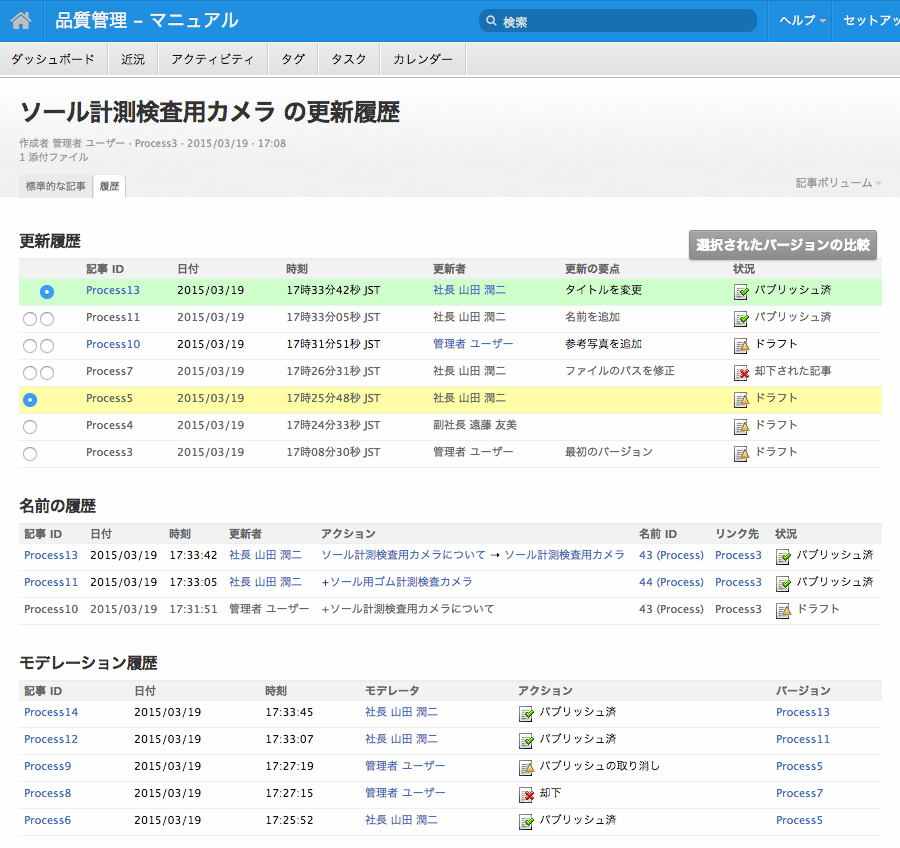The height and width of the screenshot is (848, 900).
Task: Click 17時08分30秒 JST time cell
Action: click(x=333, y=452)
